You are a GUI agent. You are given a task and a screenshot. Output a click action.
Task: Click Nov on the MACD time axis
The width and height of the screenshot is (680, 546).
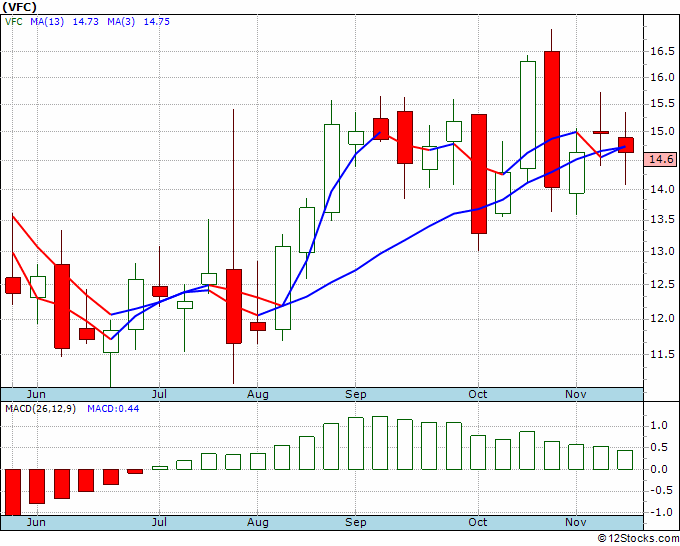[x=576, y=522]
